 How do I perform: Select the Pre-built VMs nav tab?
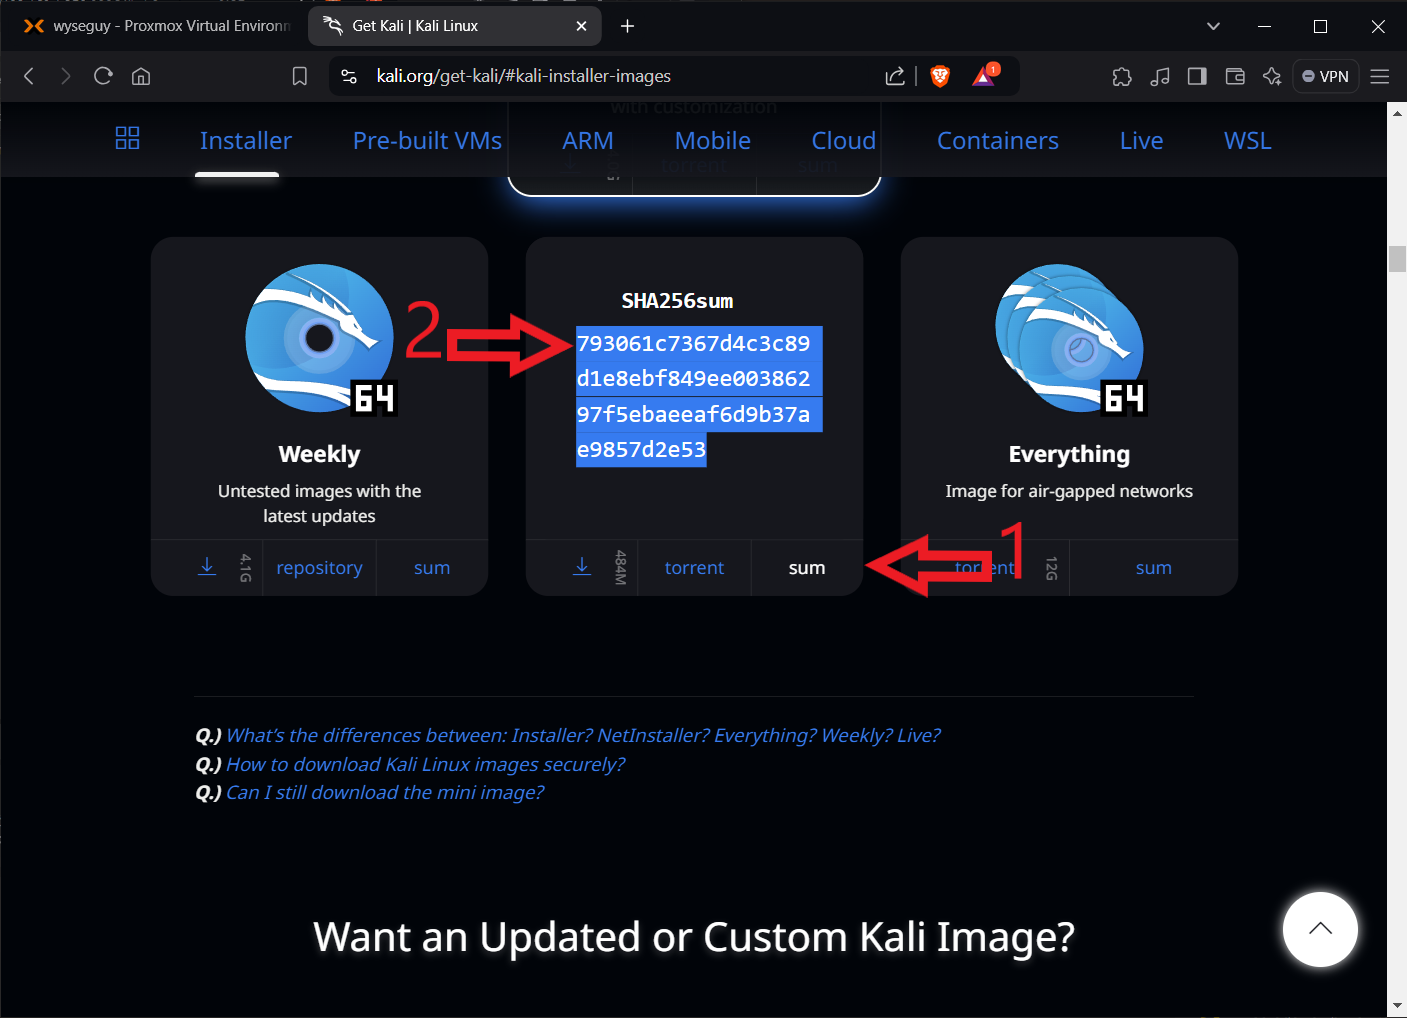pyautogui.click(x=427, y=141)
